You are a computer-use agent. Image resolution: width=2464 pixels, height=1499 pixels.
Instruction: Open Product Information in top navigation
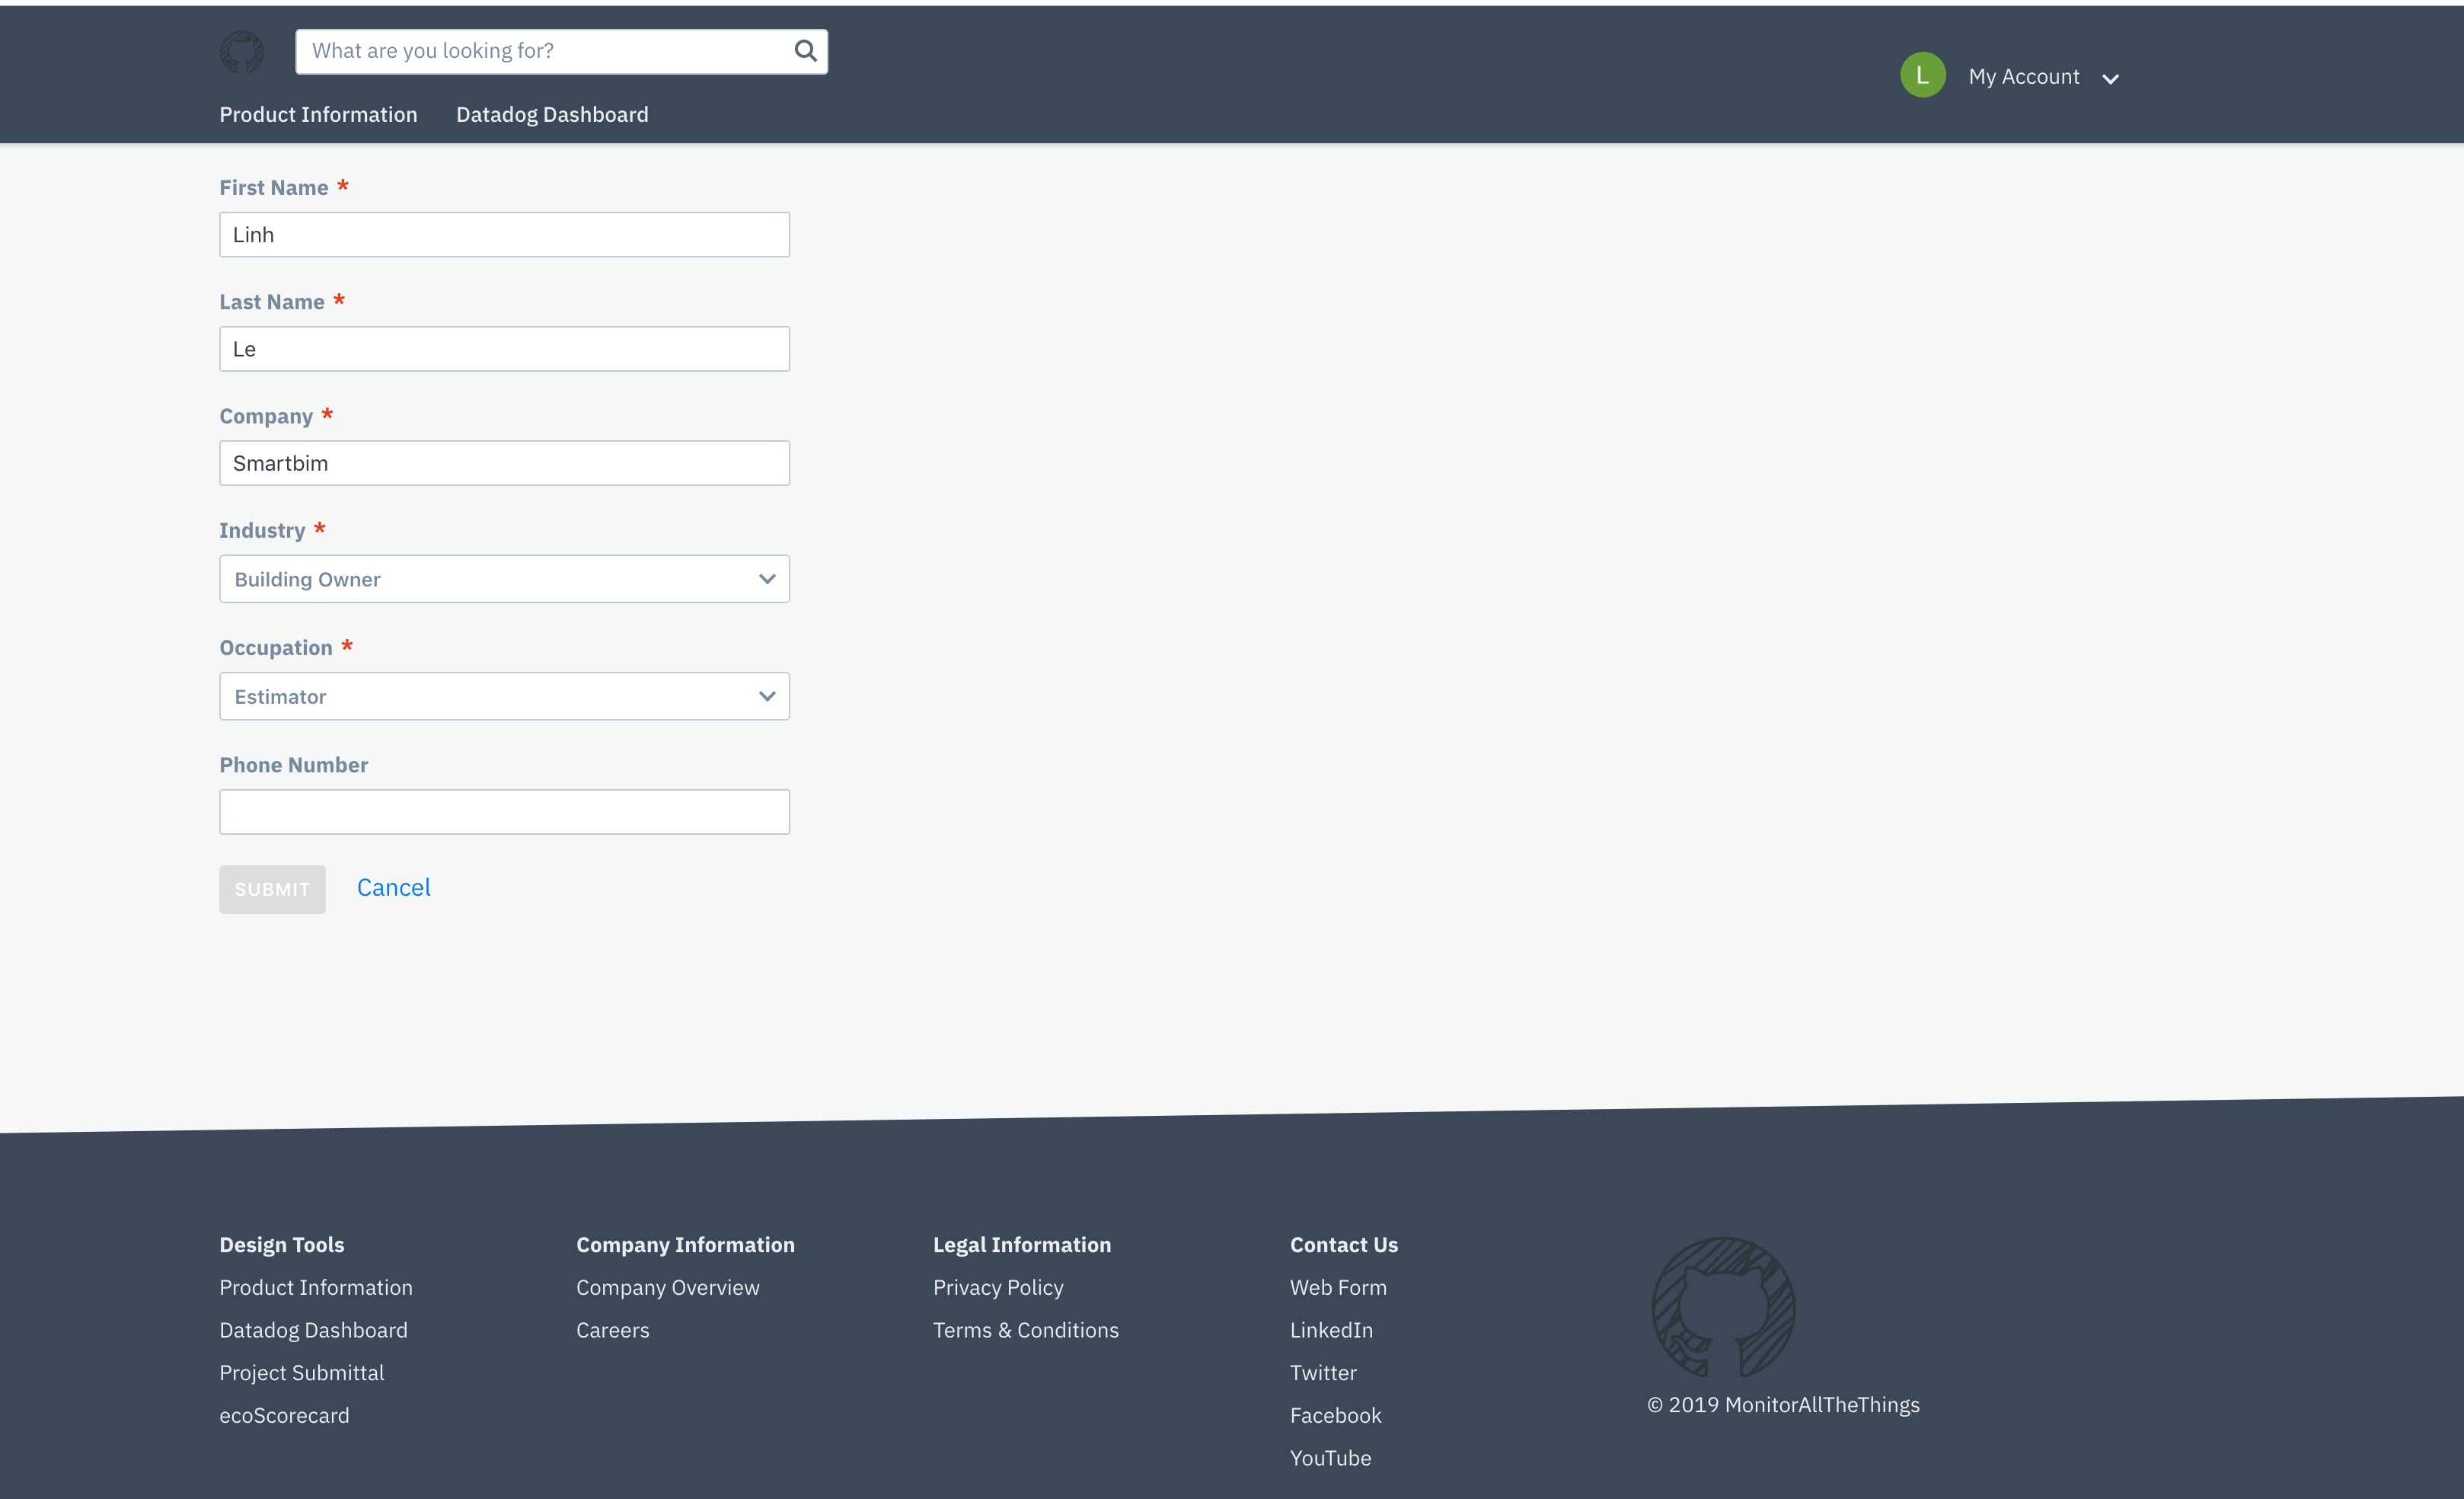click(318, 114)
